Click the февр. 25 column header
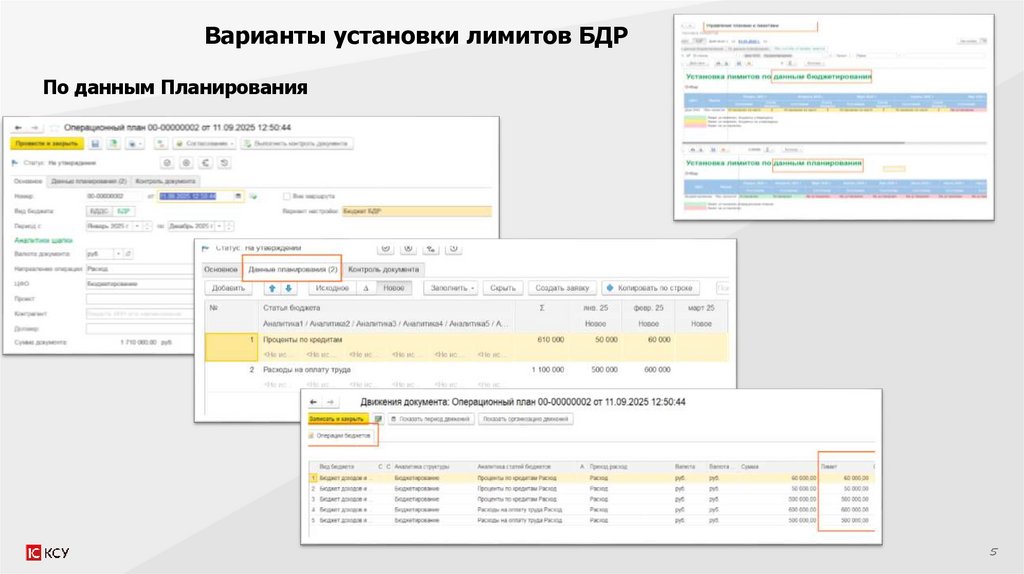Viewport: 1024px width, 574px height. [x=648, y=308]
